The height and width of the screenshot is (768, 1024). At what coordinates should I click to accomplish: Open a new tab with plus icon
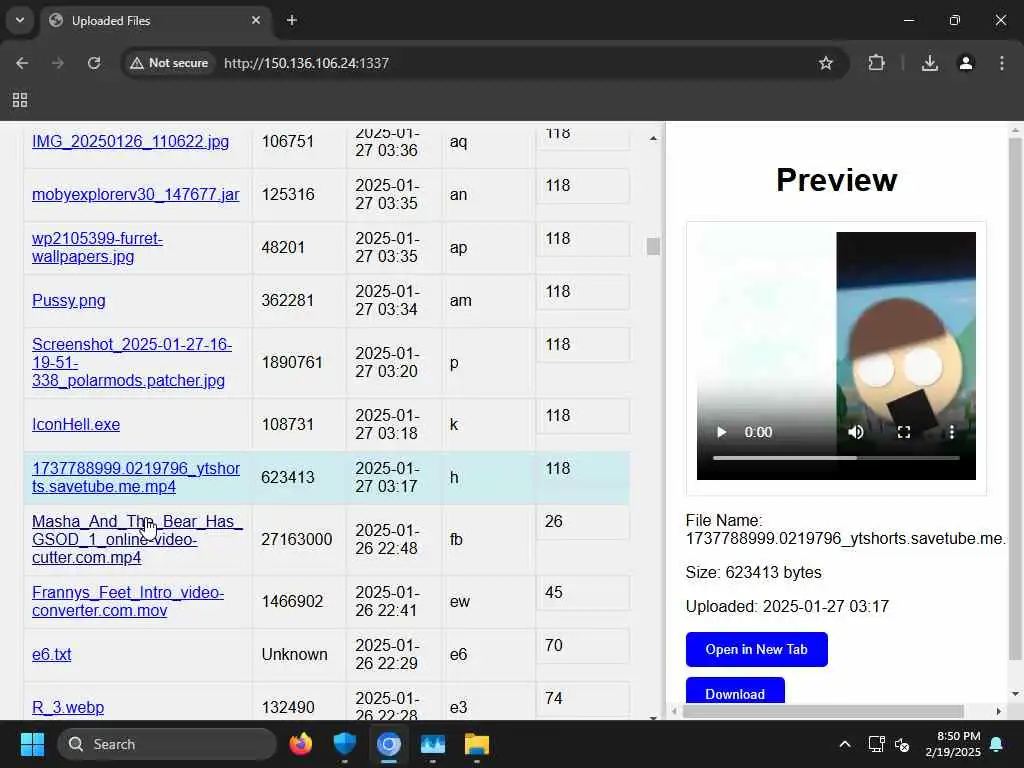[292, 20]
